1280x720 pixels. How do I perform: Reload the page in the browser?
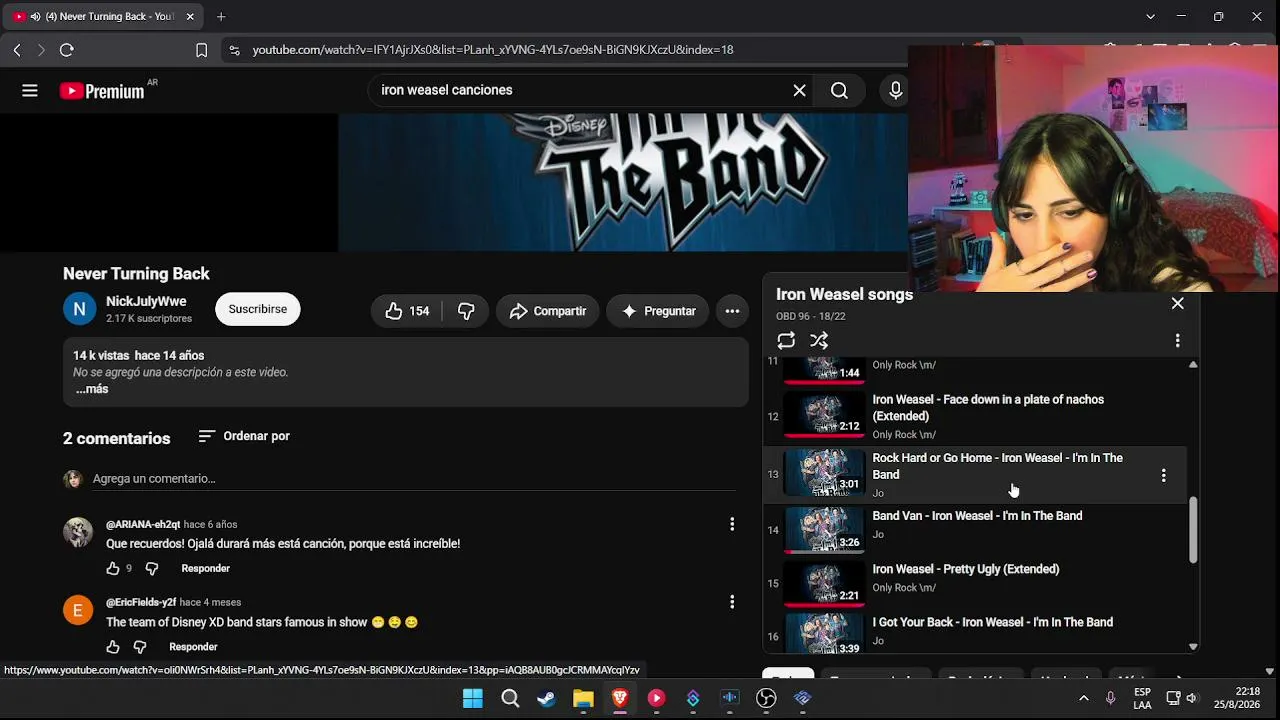(67, 50)
